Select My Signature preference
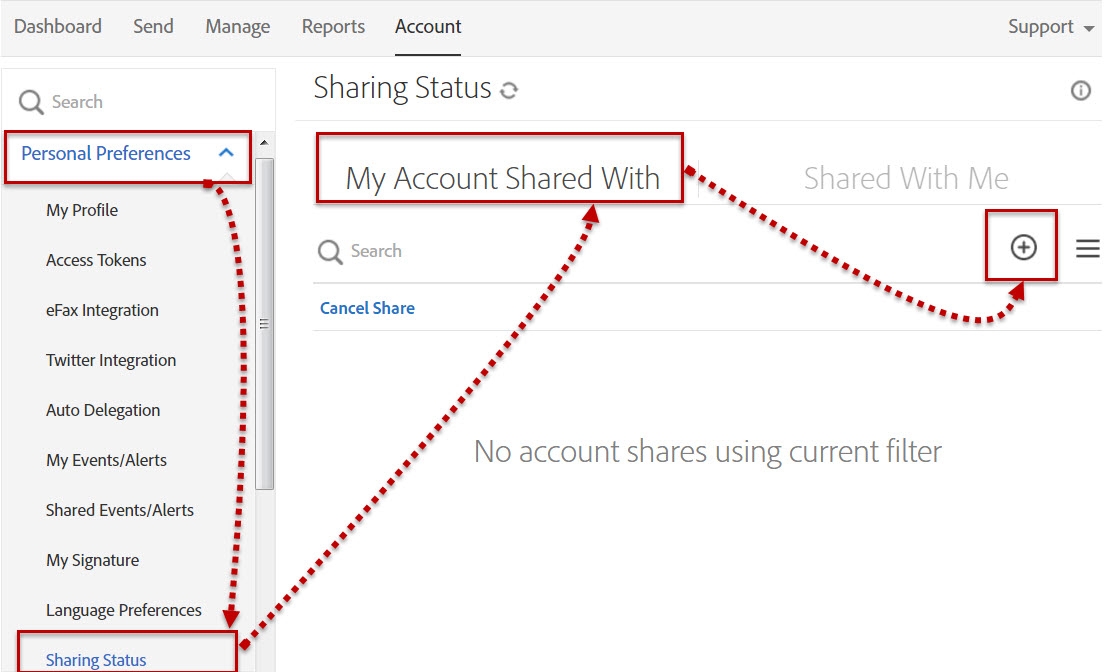1108x672 pixels. [x=92, y=560]
